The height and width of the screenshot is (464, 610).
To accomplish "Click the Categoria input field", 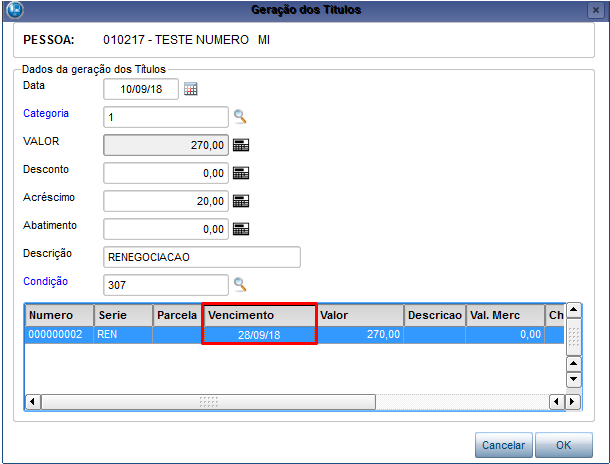I will 166,117.
